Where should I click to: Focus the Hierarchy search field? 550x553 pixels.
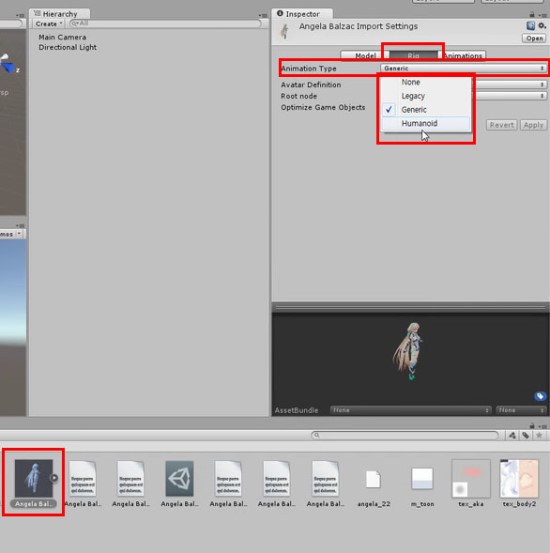[x=165, y=23]
